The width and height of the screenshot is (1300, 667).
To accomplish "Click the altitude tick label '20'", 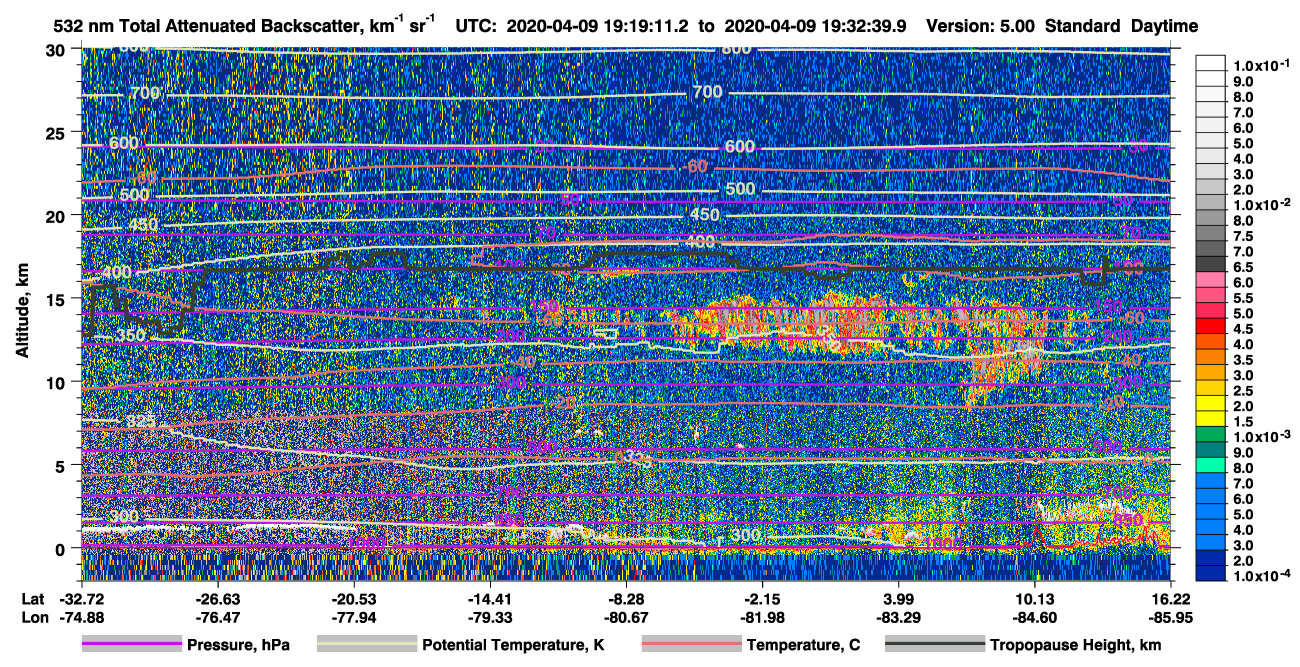I will click(x=58, y=216).
